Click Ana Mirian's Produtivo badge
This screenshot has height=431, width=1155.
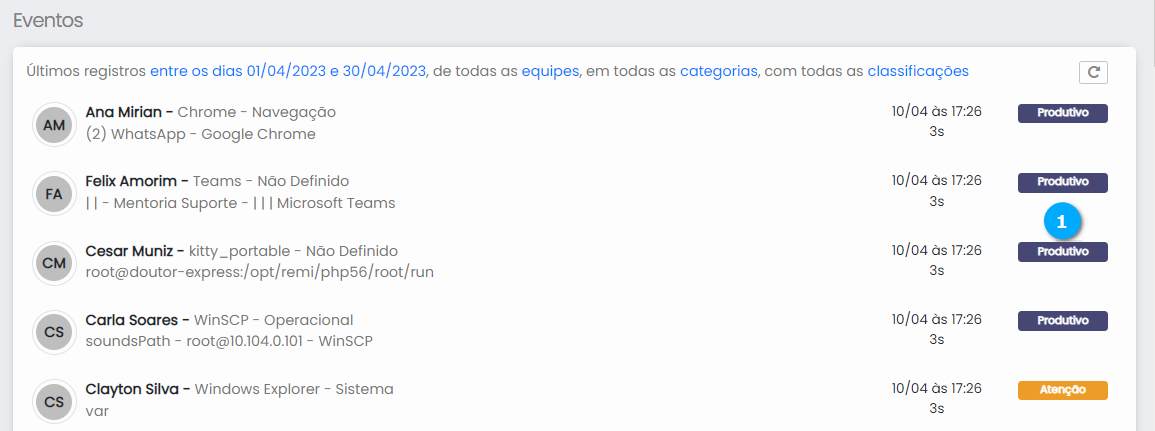coord(1062,113)
